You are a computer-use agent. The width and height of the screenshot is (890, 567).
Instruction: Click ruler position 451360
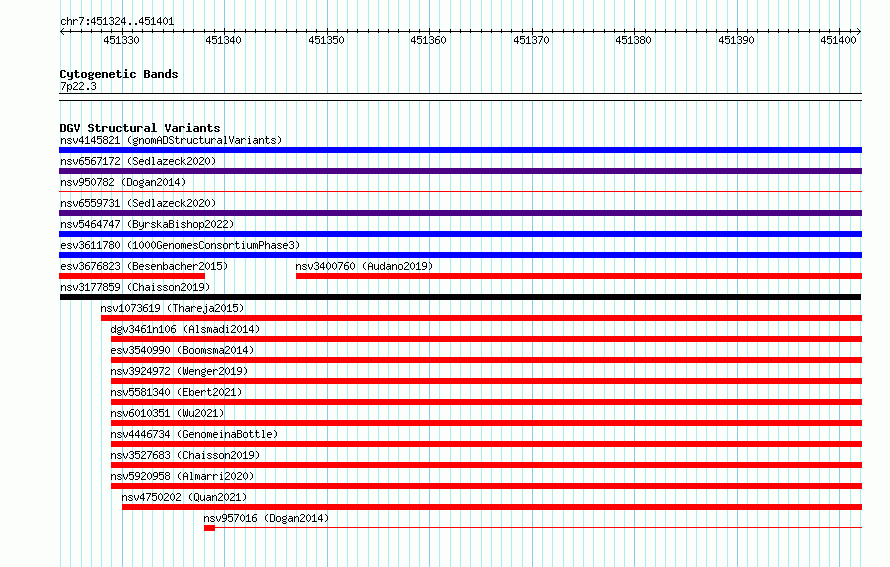coord(429,40)
